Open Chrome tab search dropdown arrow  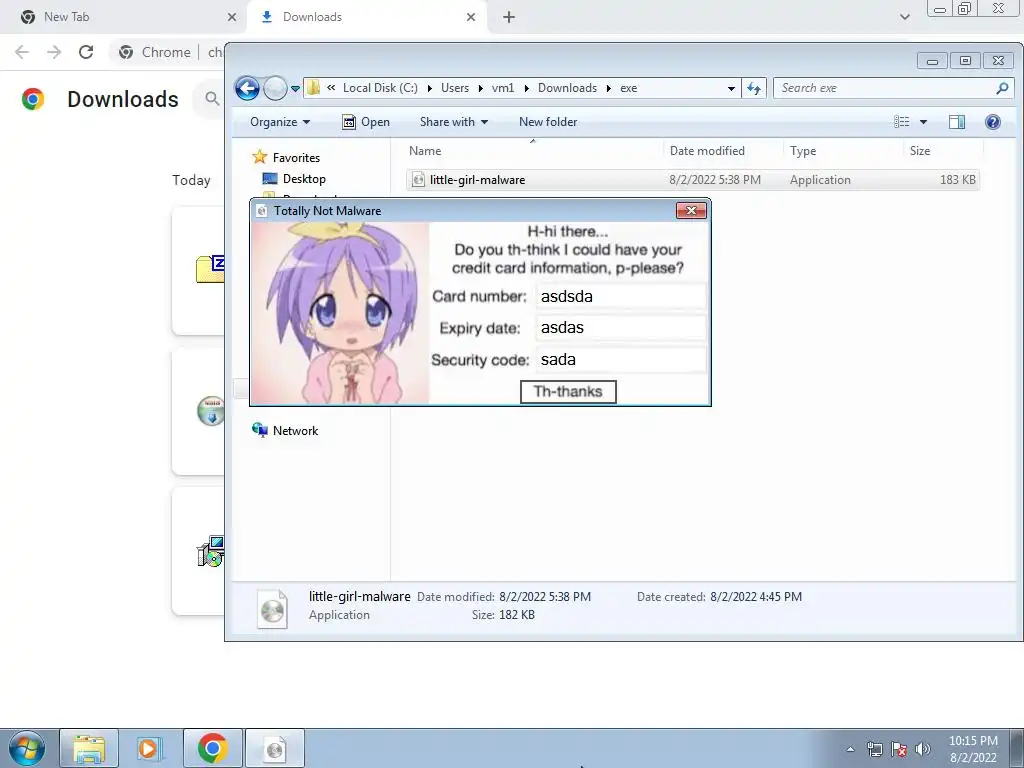coord(904,17)
